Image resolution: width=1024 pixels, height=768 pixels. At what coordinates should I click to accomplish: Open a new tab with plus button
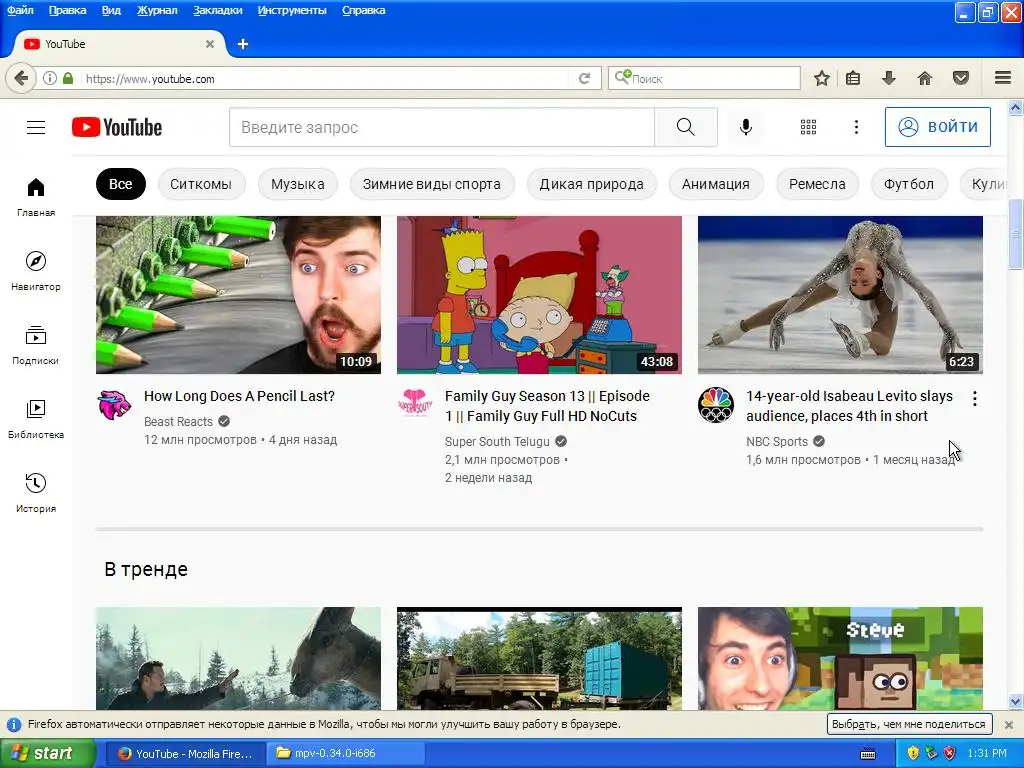tap(243, 44)
